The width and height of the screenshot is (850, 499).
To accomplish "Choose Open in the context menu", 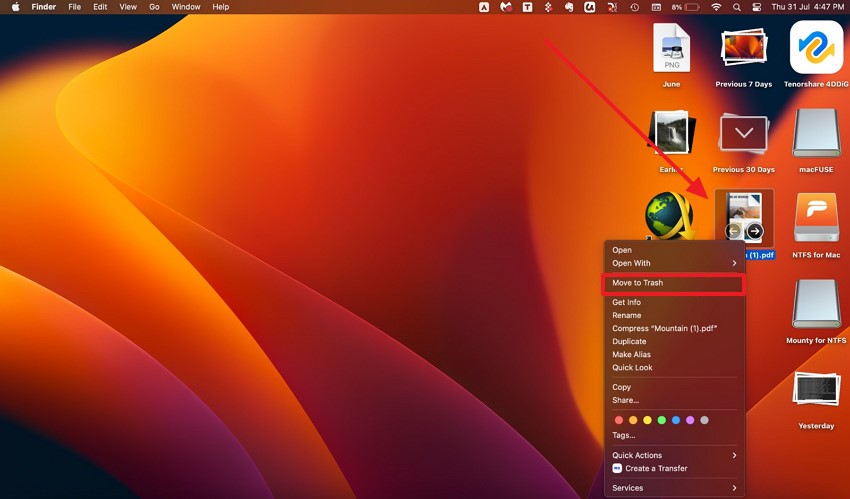I will coord(674,250).
